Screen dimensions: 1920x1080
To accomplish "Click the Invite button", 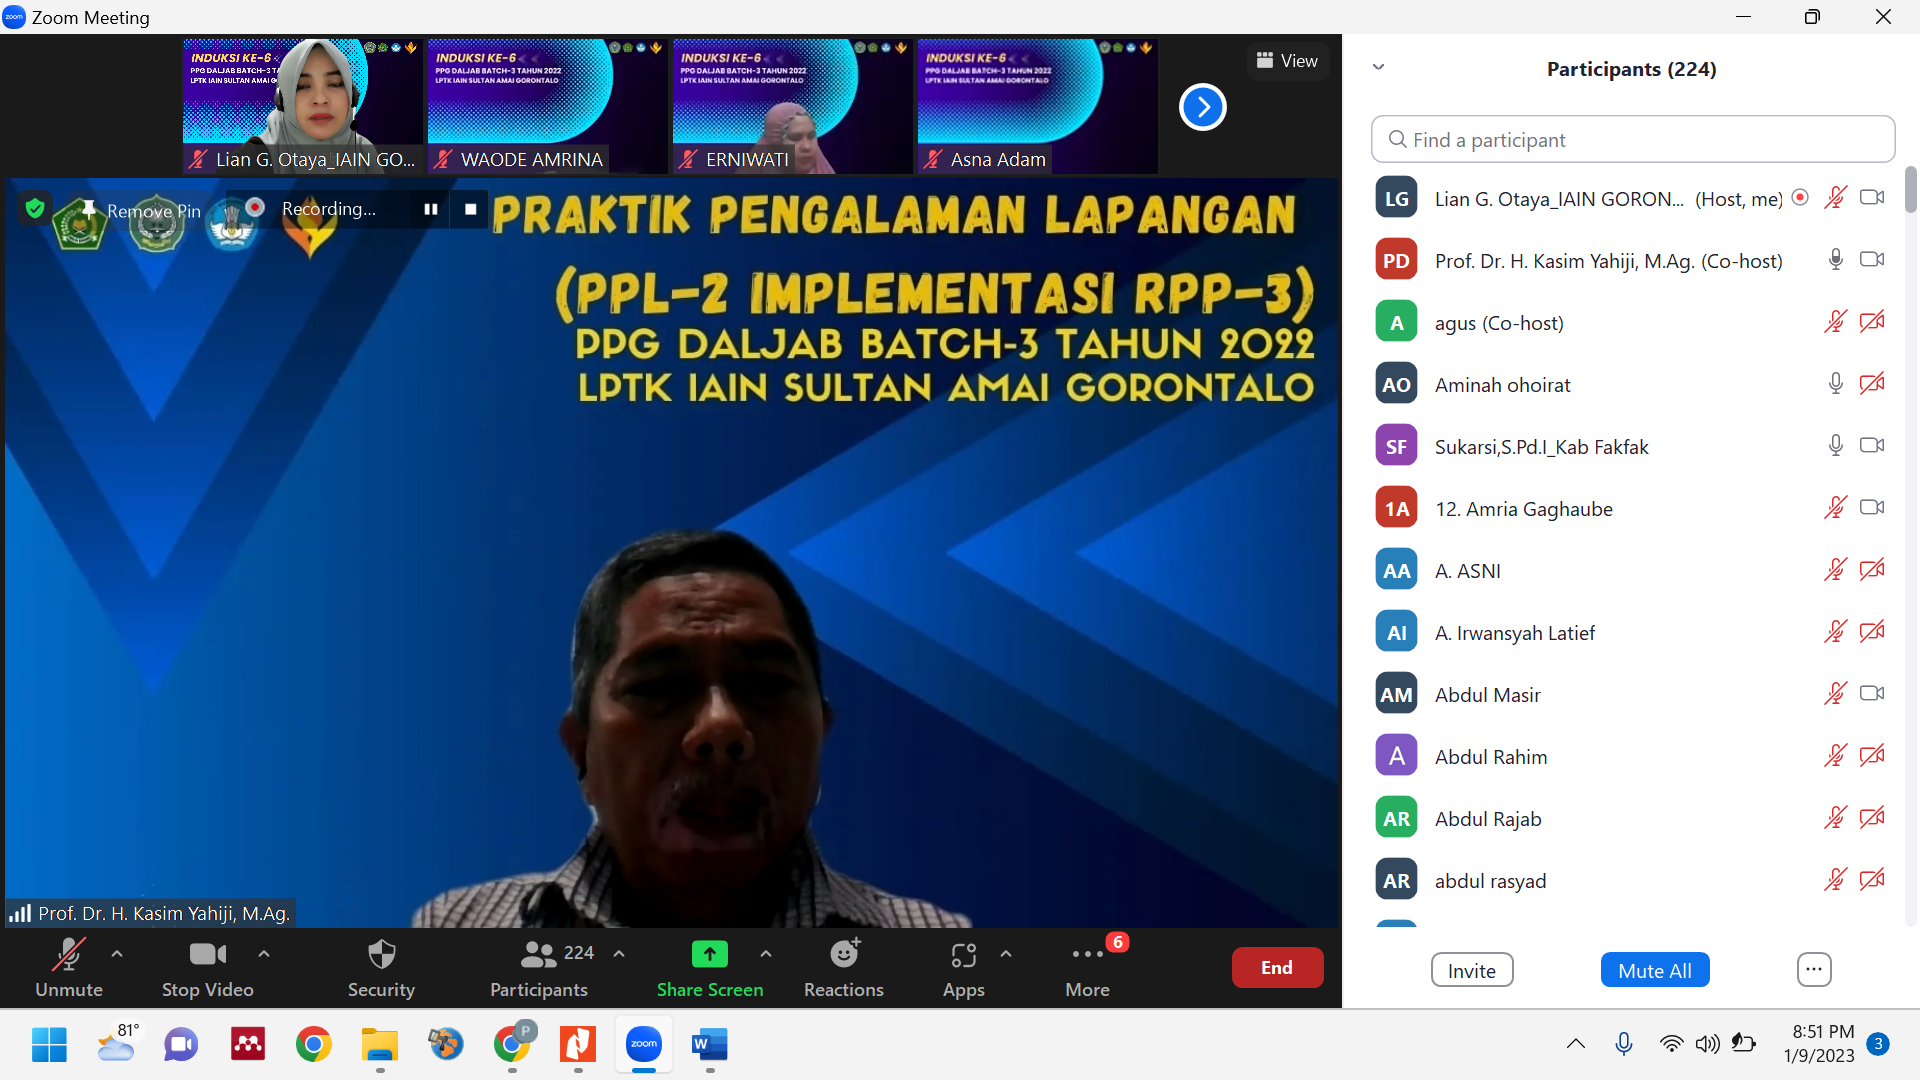I will [1471, 970].
